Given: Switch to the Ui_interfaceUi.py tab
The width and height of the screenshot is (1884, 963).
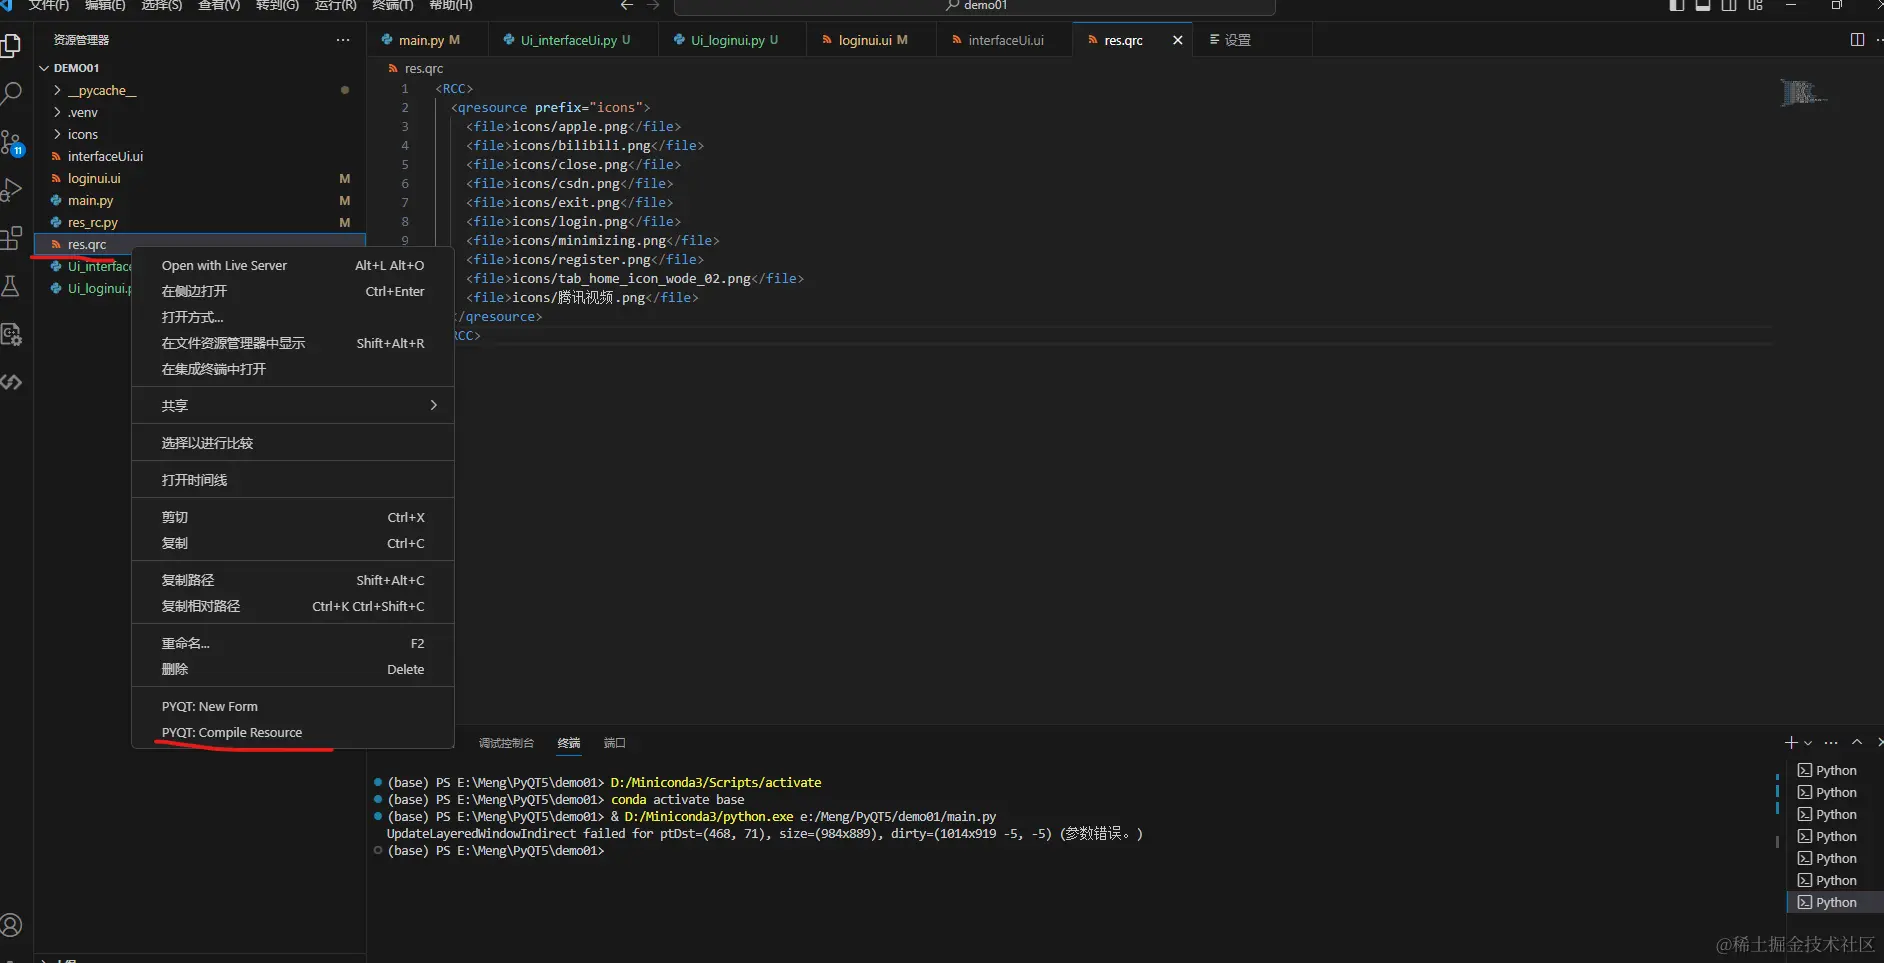Looking at the screenshot, I should 567,40.
